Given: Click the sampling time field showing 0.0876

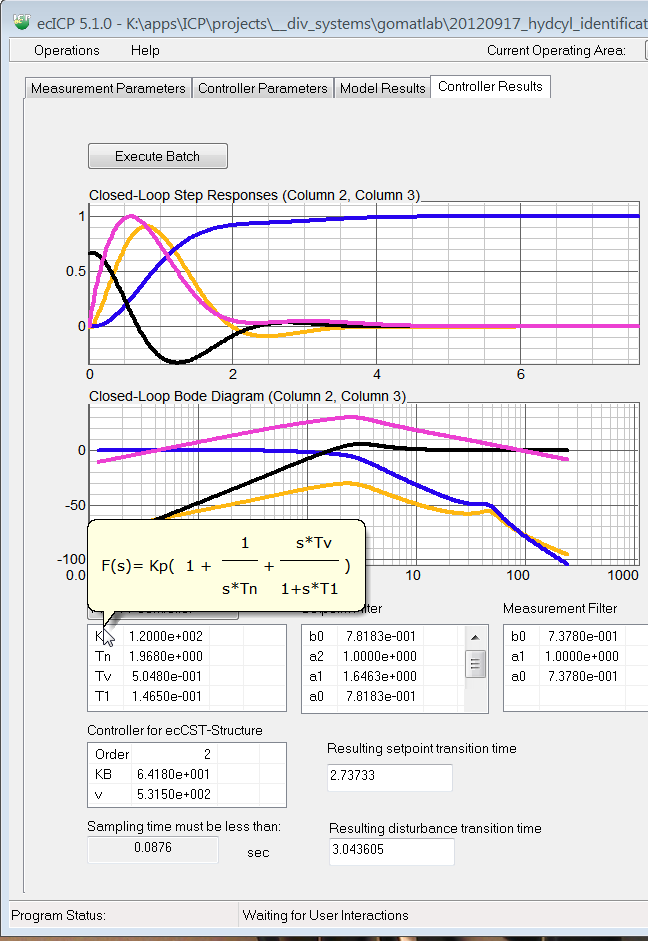Looking at the screenshot, I should click(x=152, y=849).
